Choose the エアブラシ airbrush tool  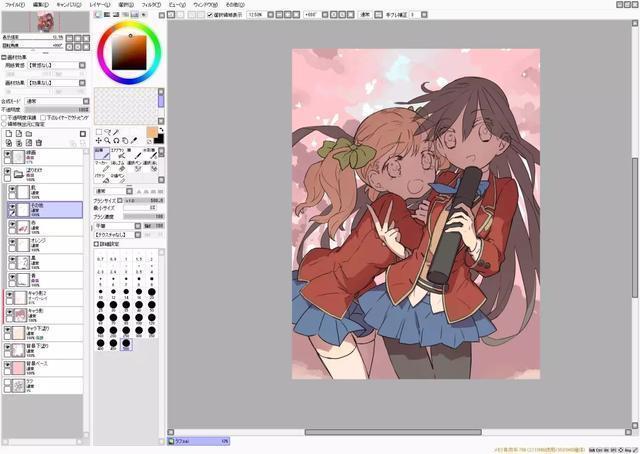[x=118, y=154]
